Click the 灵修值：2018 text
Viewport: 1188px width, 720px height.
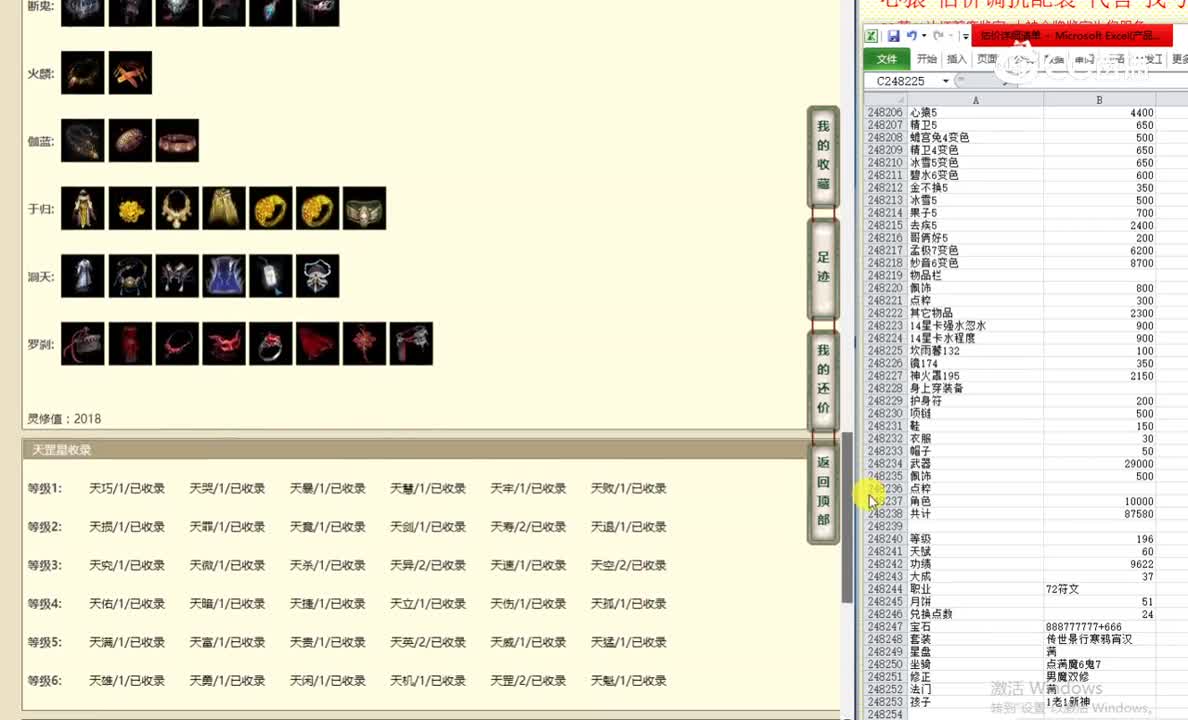tap(64, 418)
